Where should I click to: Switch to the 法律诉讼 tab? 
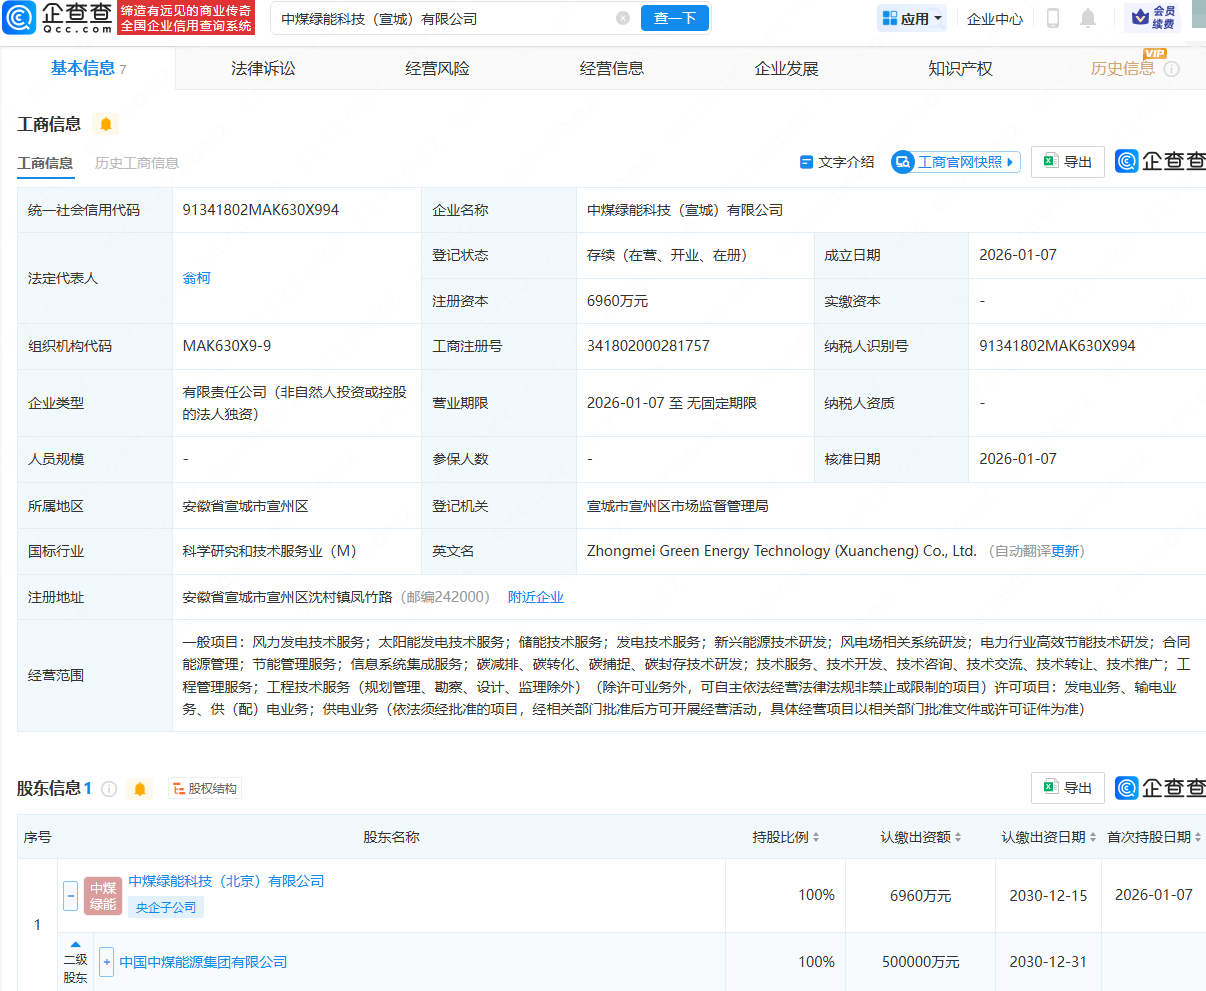262,68
